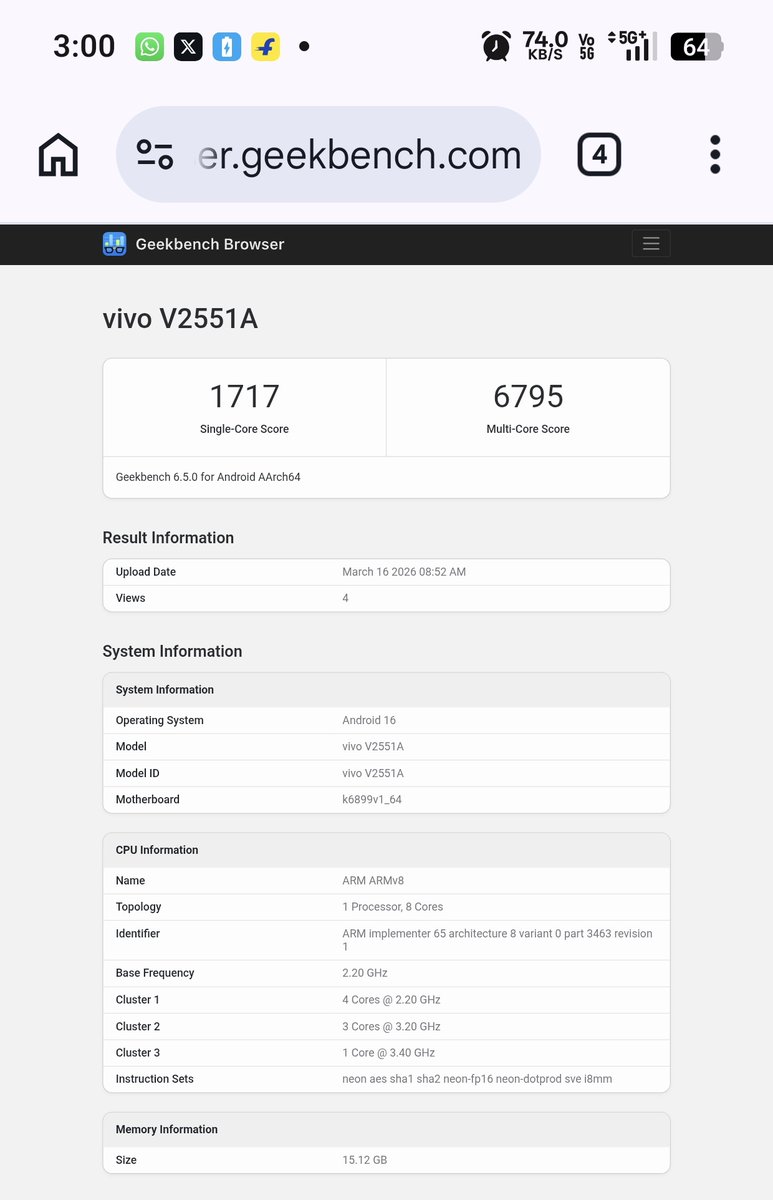
Task: Select upload date March 16 2026 08:52 AM
Action: coord(404,572)
